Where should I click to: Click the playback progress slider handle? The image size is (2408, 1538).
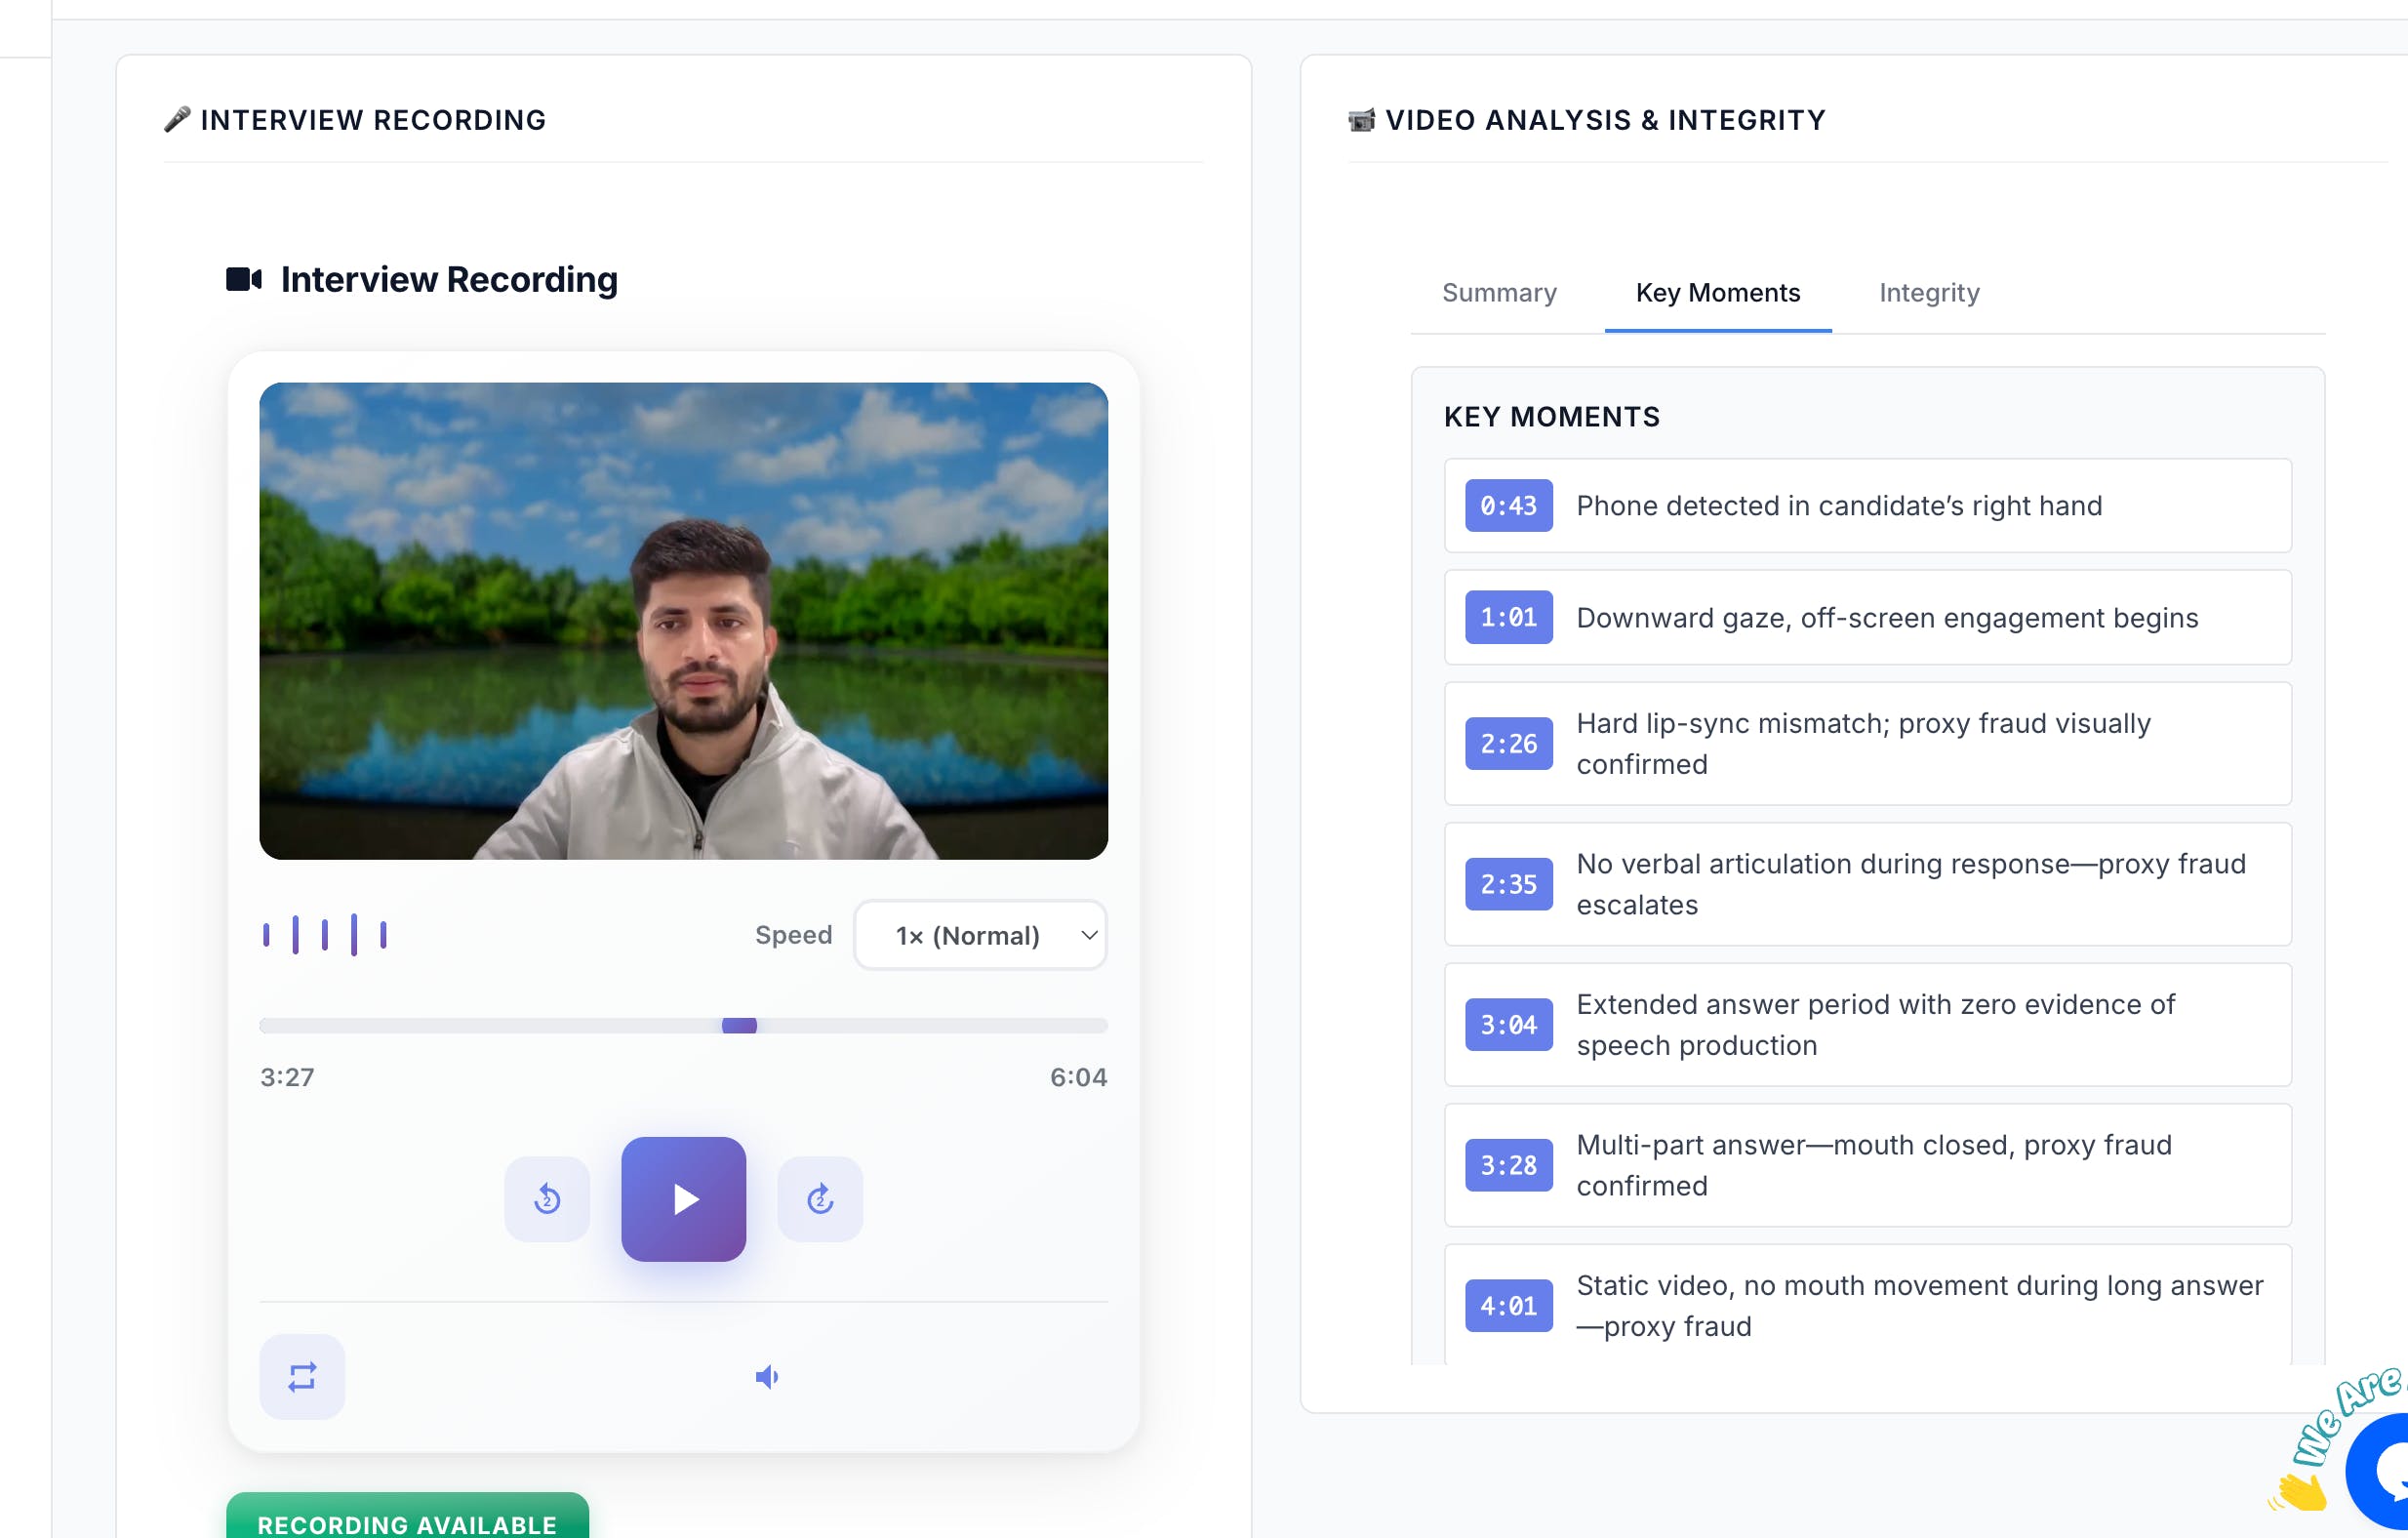click(739, 1025)
